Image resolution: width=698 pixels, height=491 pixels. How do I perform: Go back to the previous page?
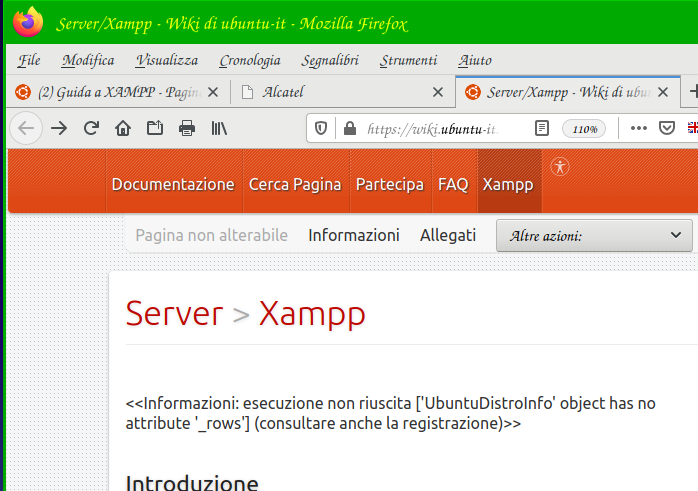pos(26,129)
